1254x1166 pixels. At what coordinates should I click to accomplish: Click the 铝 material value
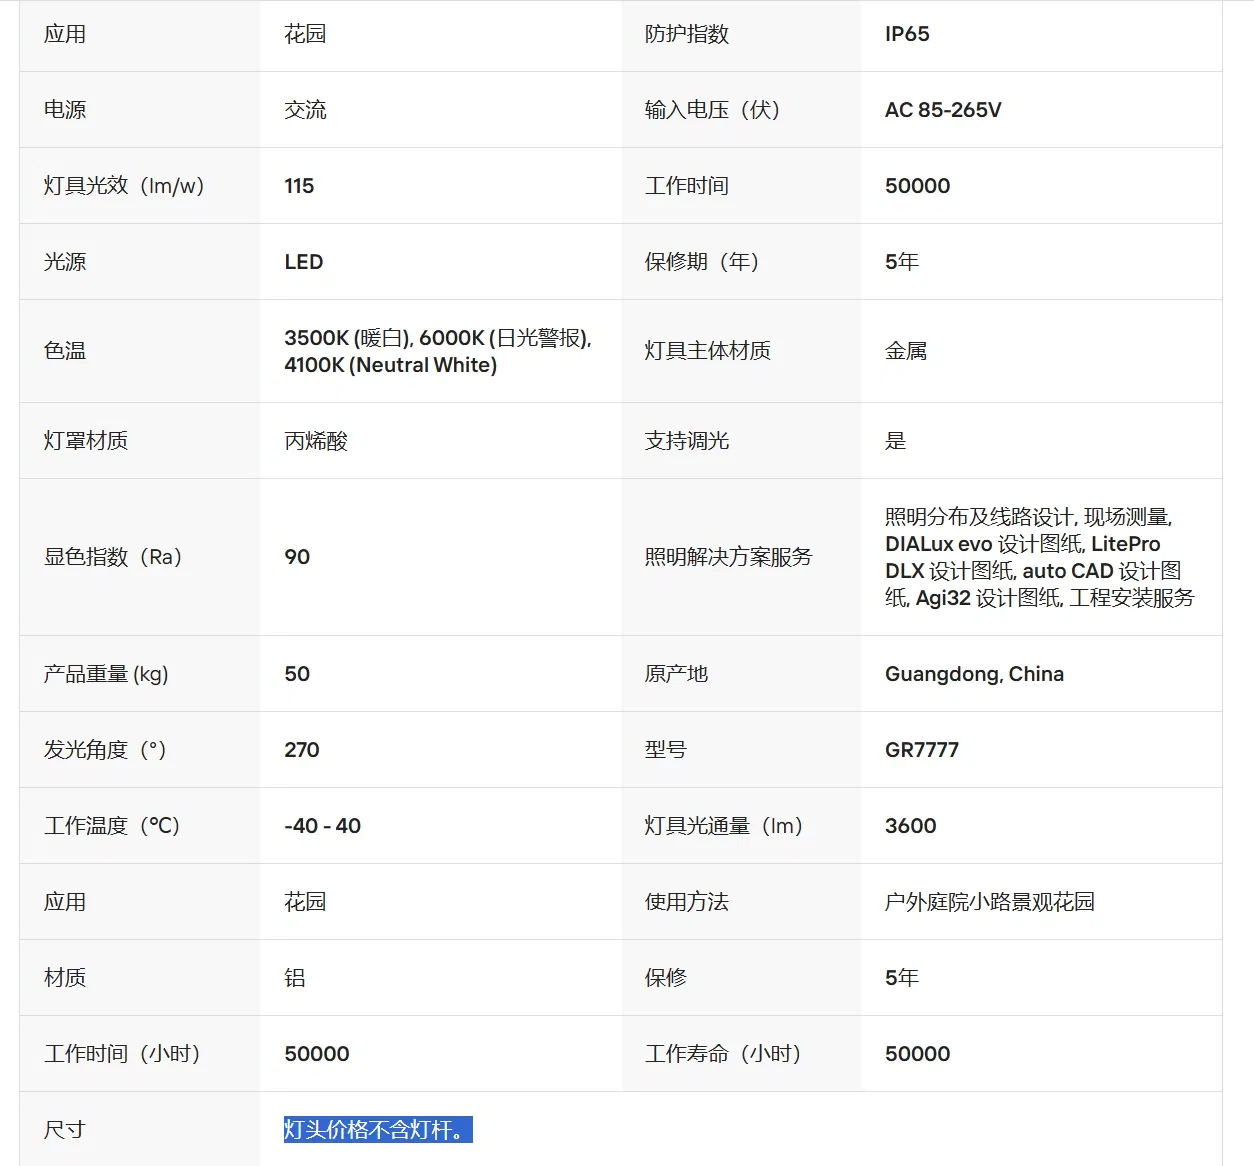point(295,978)
